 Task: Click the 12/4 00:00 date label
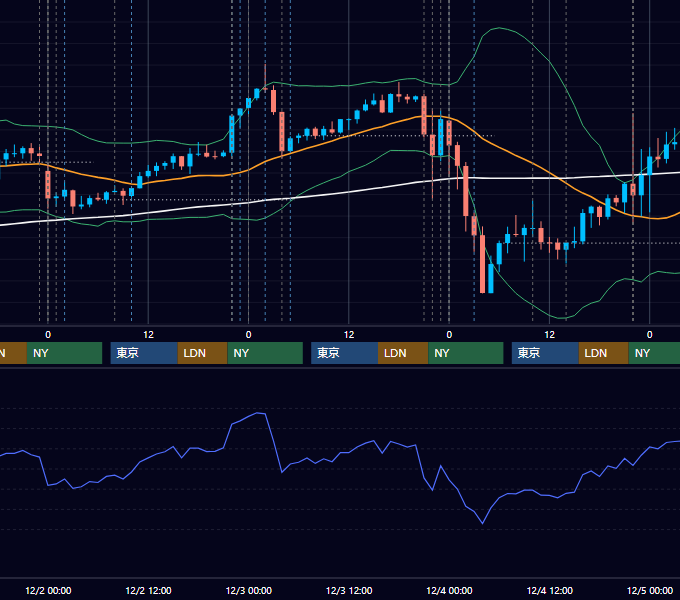pos(449,590)
